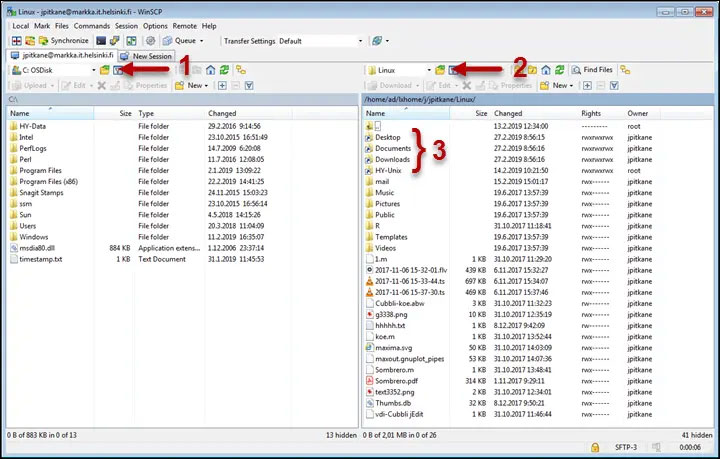Open session in PuTTY icon
The image size is (720, 459).
click(x=114, y=41)
